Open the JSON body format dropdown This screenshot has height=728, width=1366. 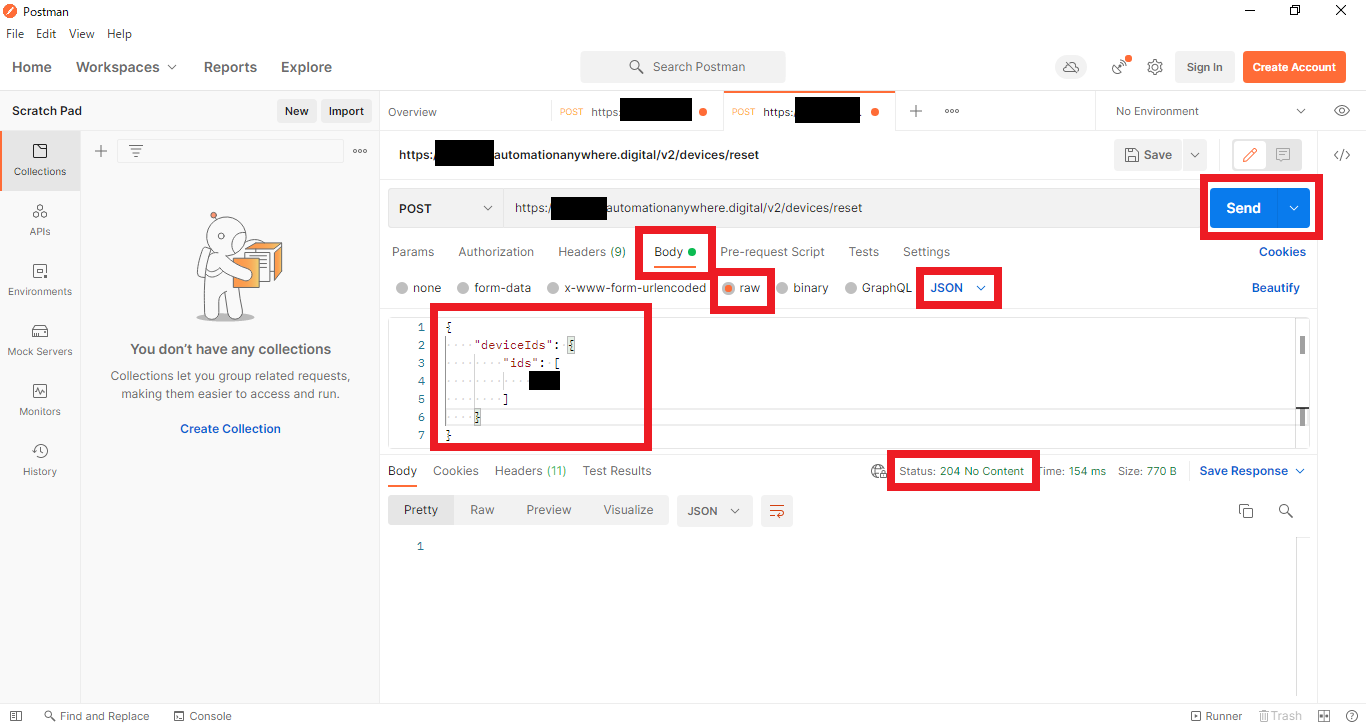959,288
